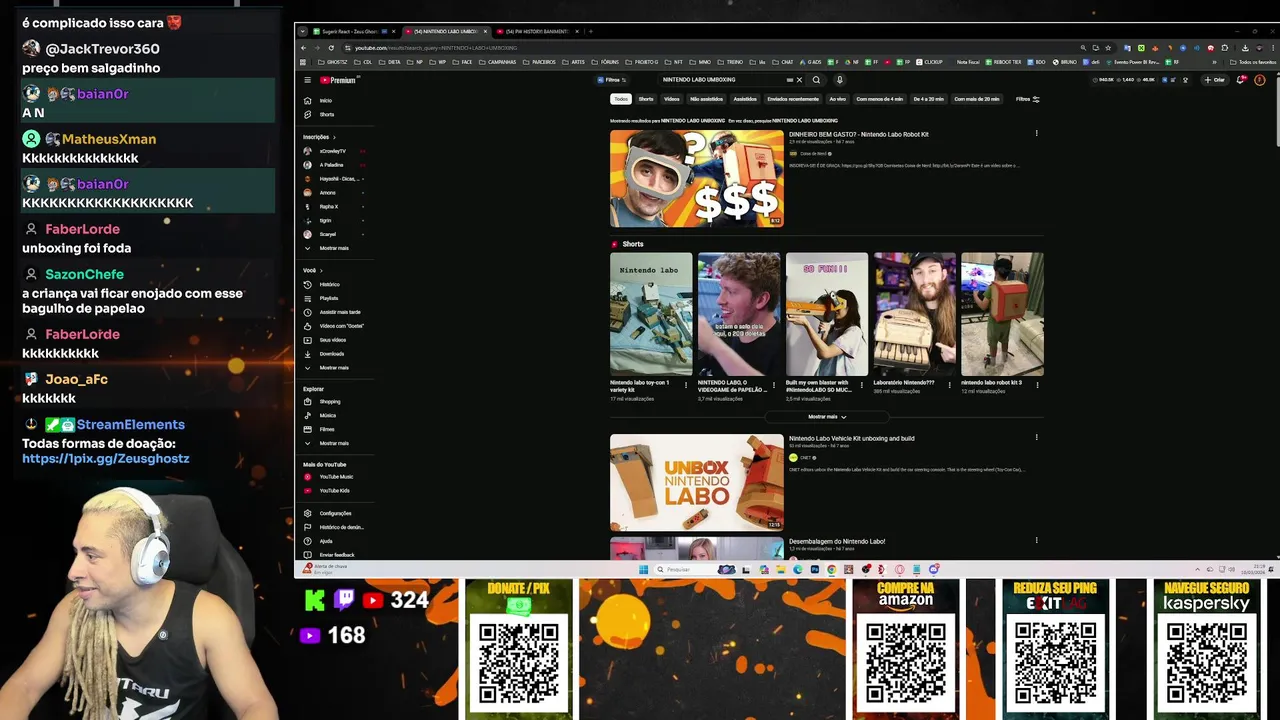Open YouTube Music link
This screenshot has width=1280, height=720.
[x=336, y=477]
